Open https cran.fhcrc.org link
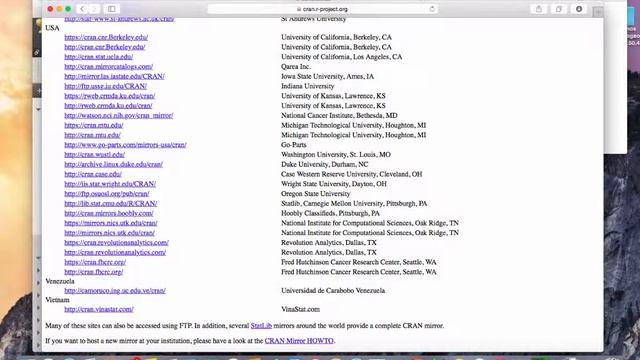640x360 pixels. click(x=95, y=262)
